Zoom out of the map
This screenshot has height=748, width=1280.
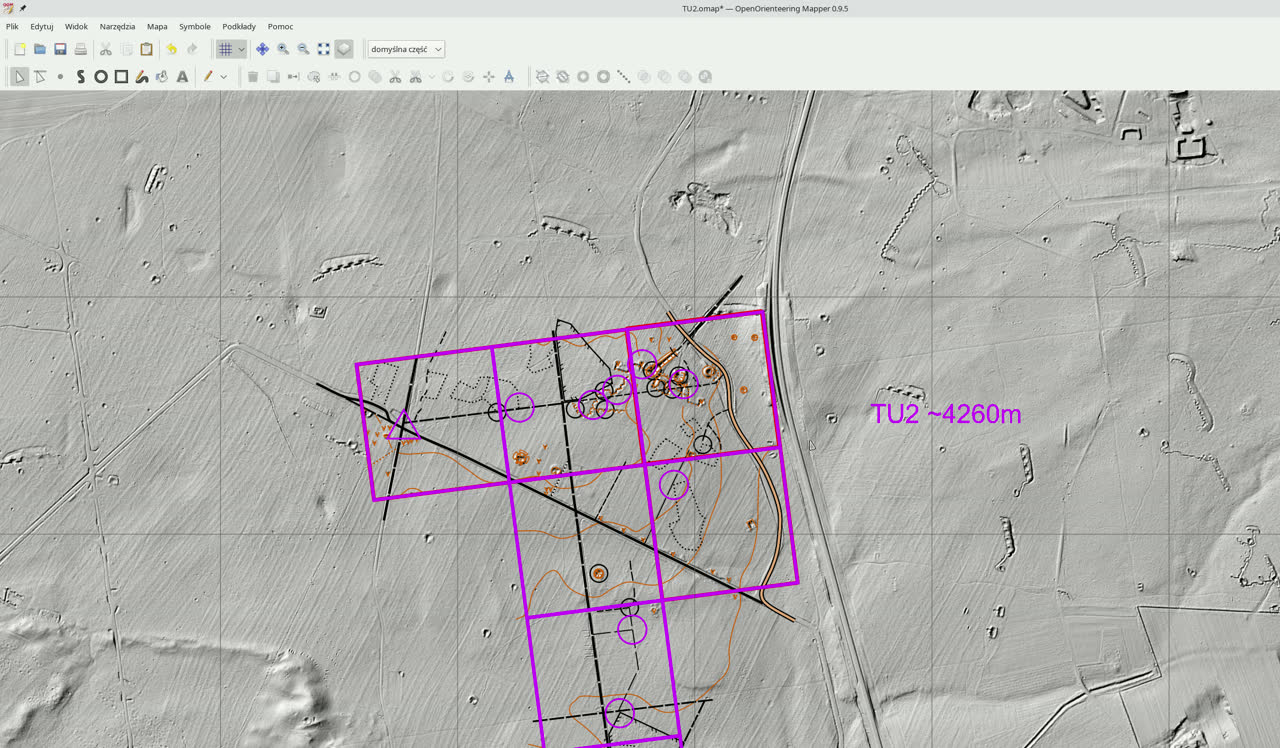303,49
